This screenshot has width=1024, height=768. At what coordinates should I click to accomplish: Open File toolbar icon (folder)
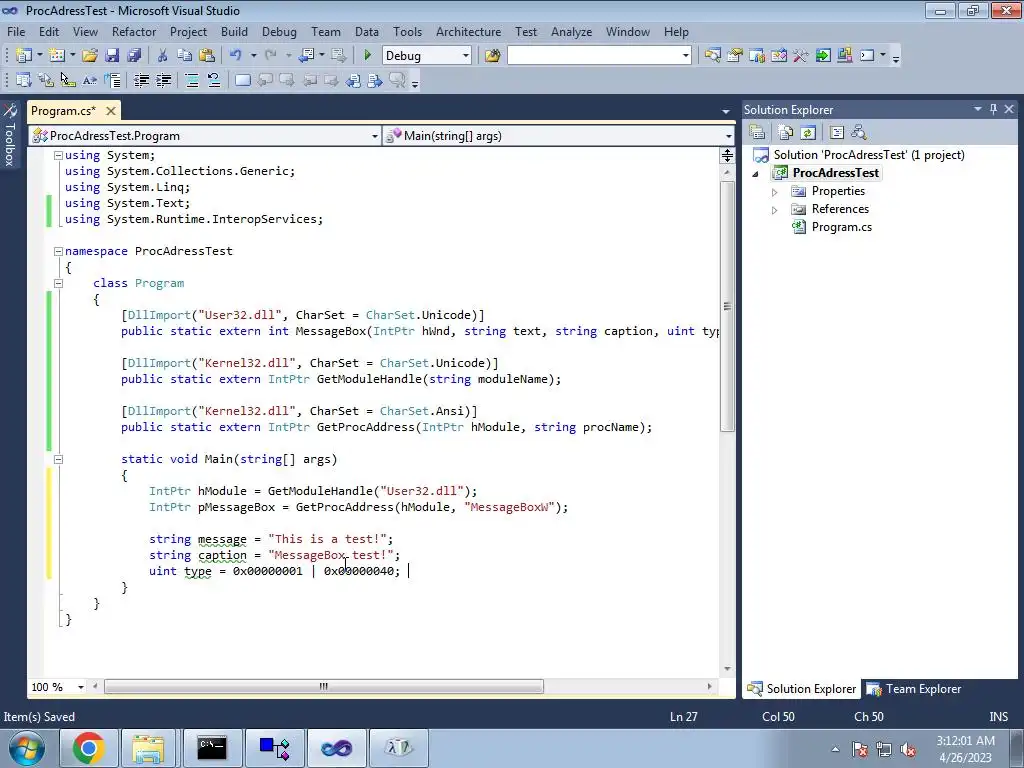click(x=89, y=56)
